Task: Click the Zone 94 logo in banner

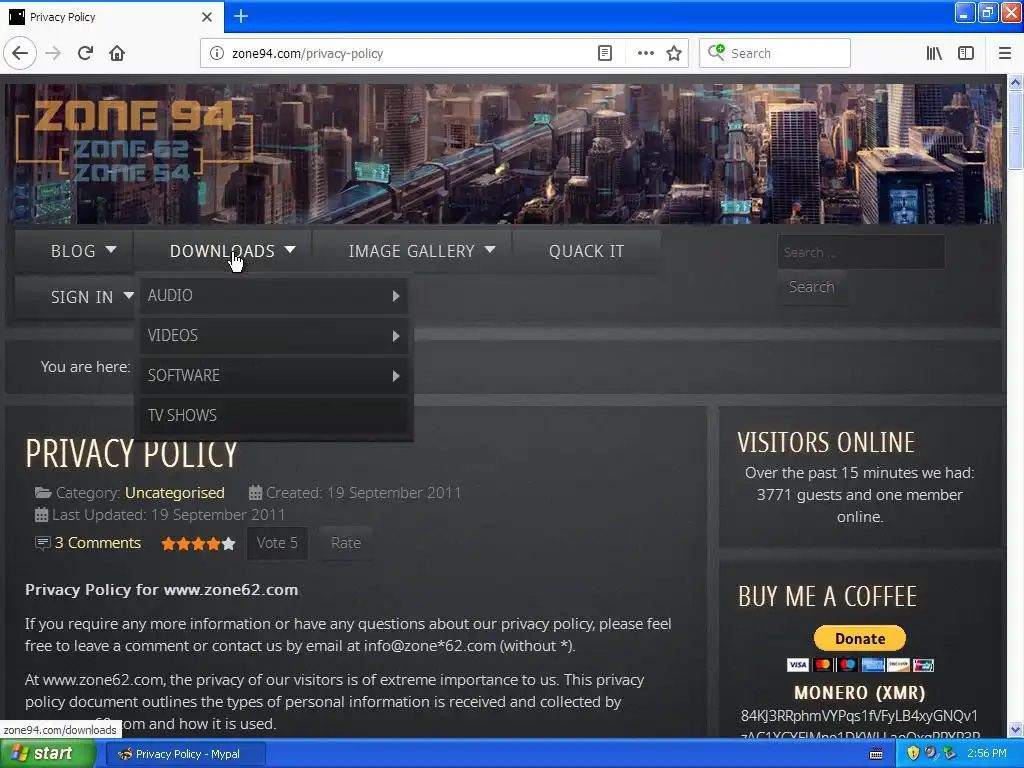Action: pyautogui.click(x=133, y=140)
